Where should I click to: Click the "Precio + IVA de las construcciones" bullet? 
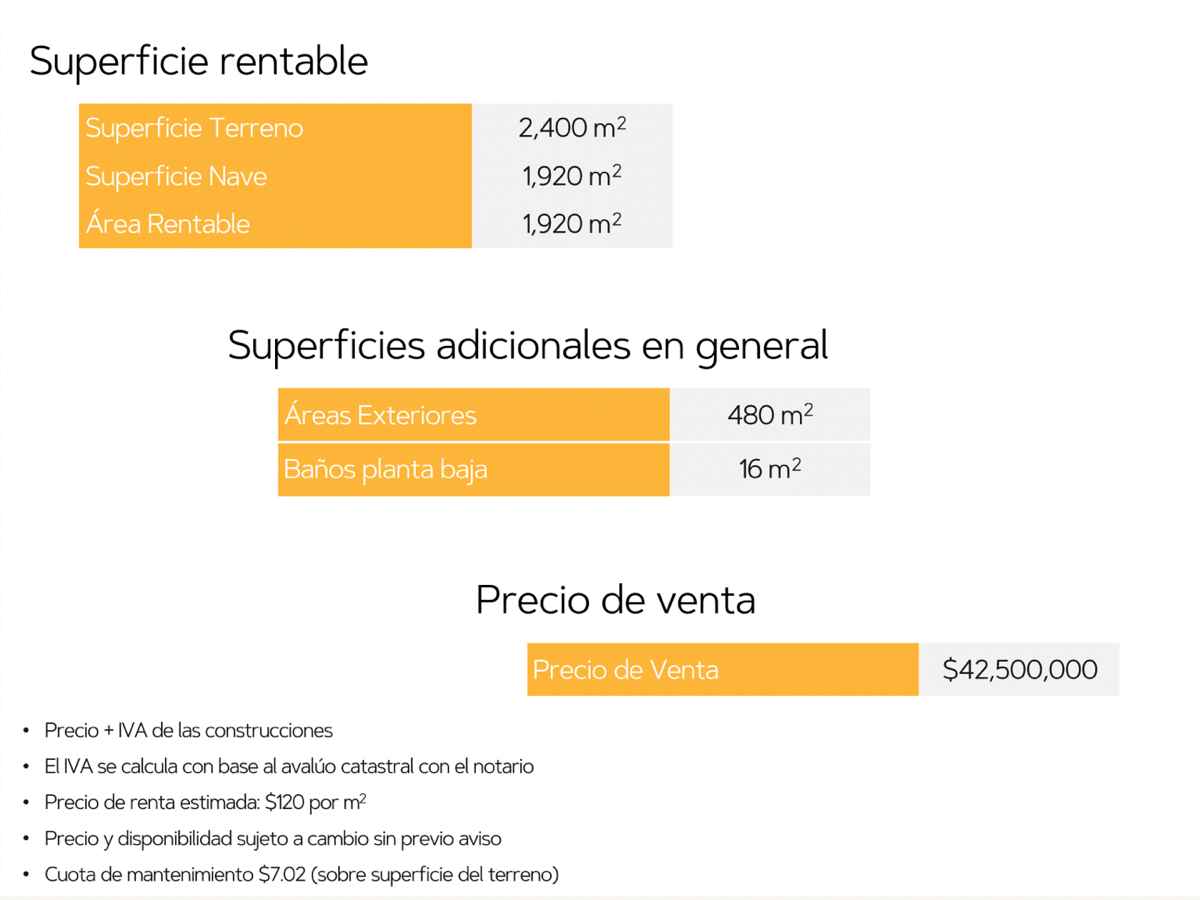click(188, 730)
